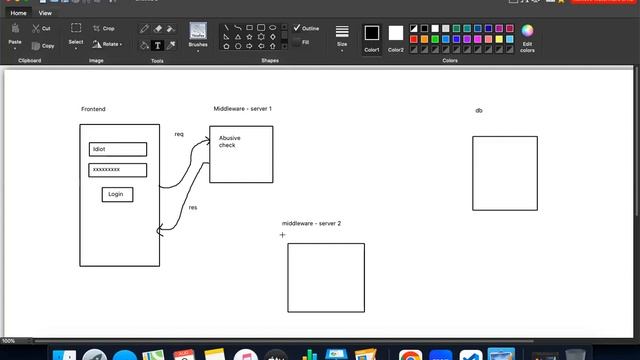The image size is (640, 360).
Task: Click the 'Idiot' text box on canvas
Action: [118, 149]
